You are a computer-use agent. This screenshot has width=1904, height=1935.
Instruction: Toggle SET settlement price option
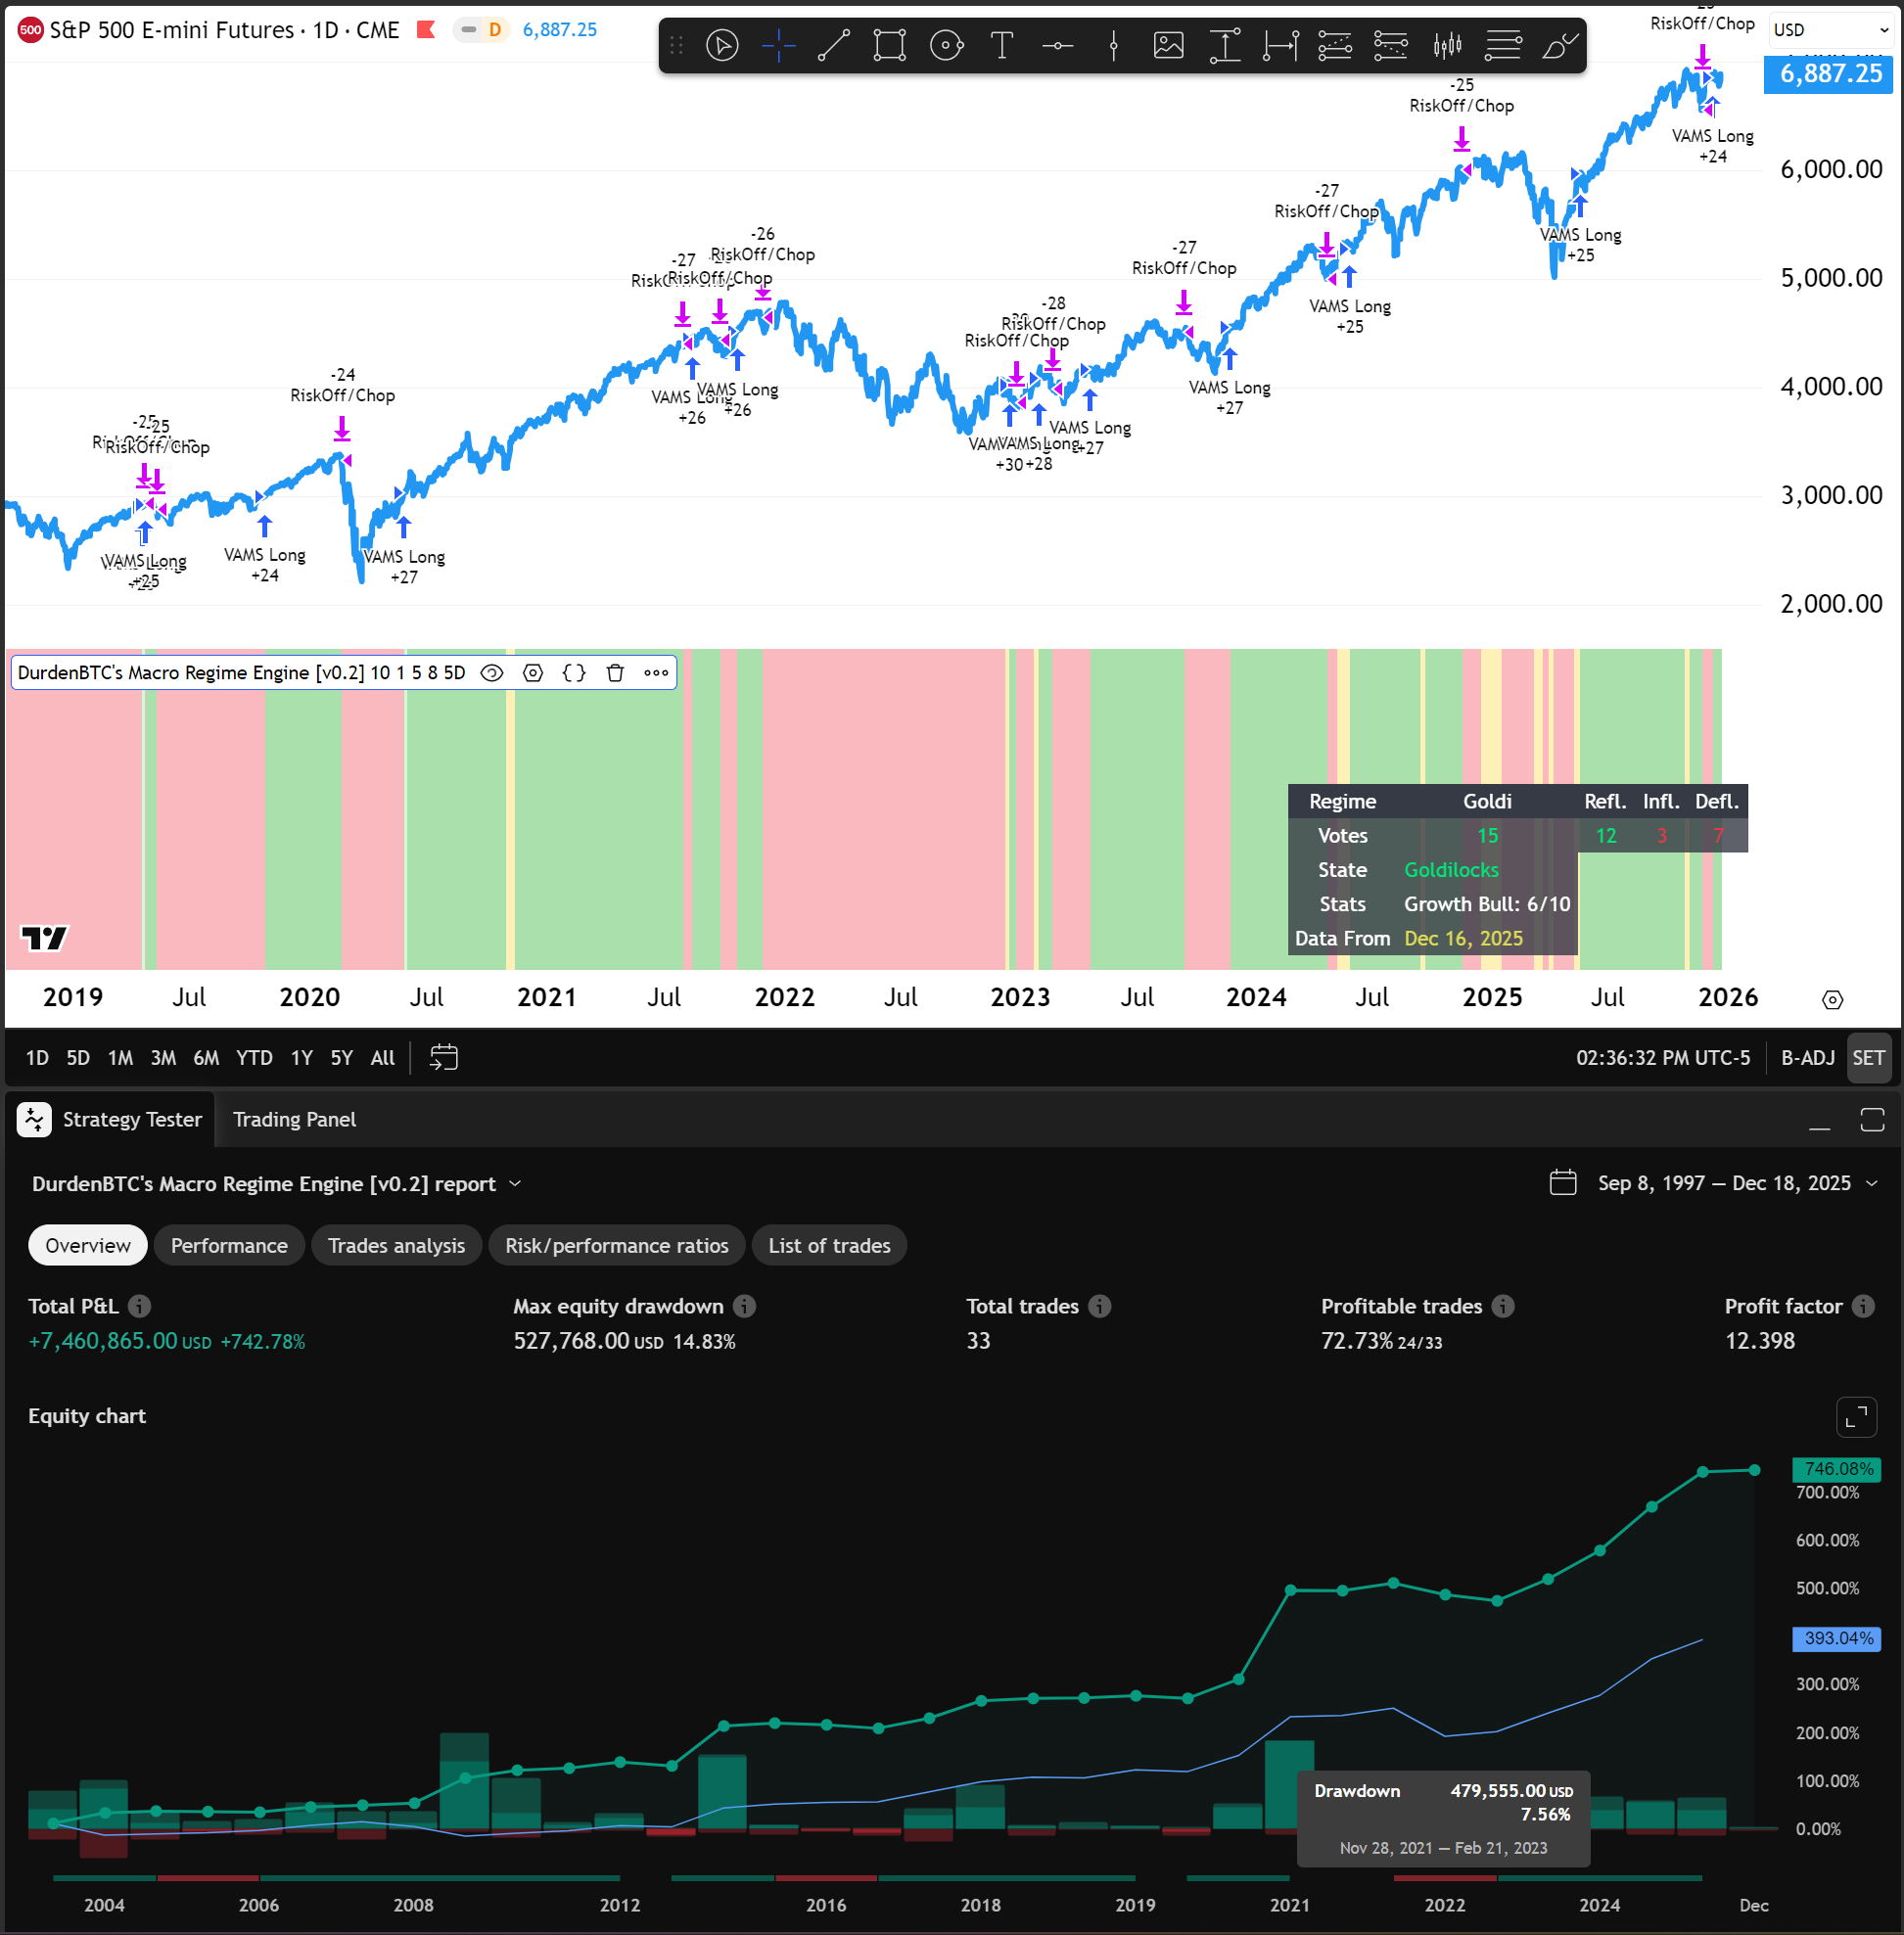[x=1867, y=1057]
